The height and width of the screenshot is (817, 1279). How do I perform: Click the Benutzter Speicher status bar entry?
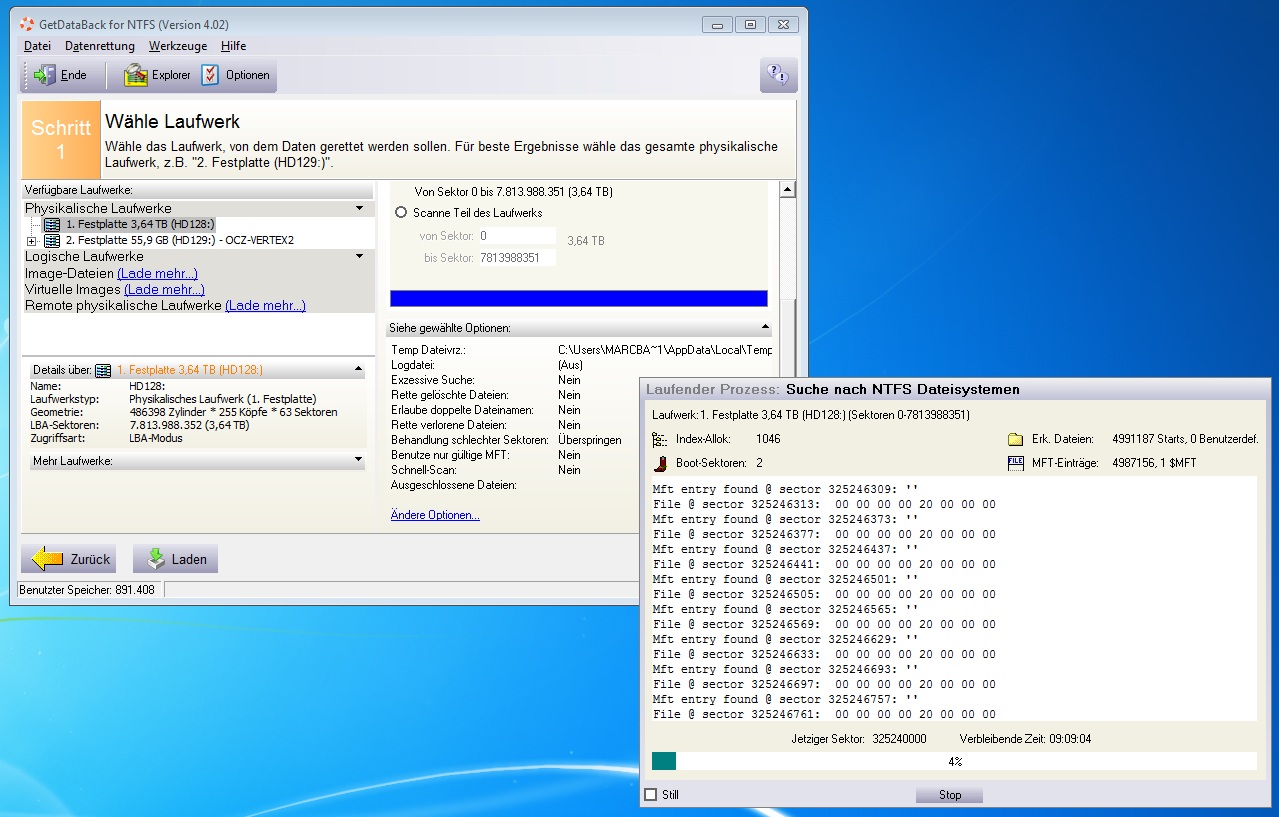coord(88,590)
